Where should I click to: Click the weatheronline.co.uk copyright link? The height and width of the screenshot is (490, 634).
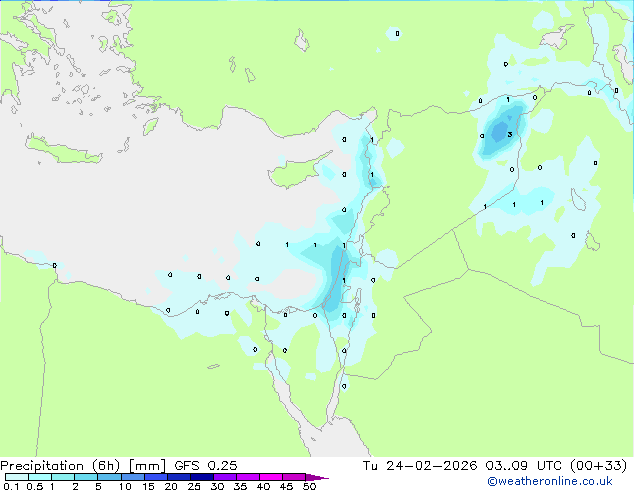(550, 481)
